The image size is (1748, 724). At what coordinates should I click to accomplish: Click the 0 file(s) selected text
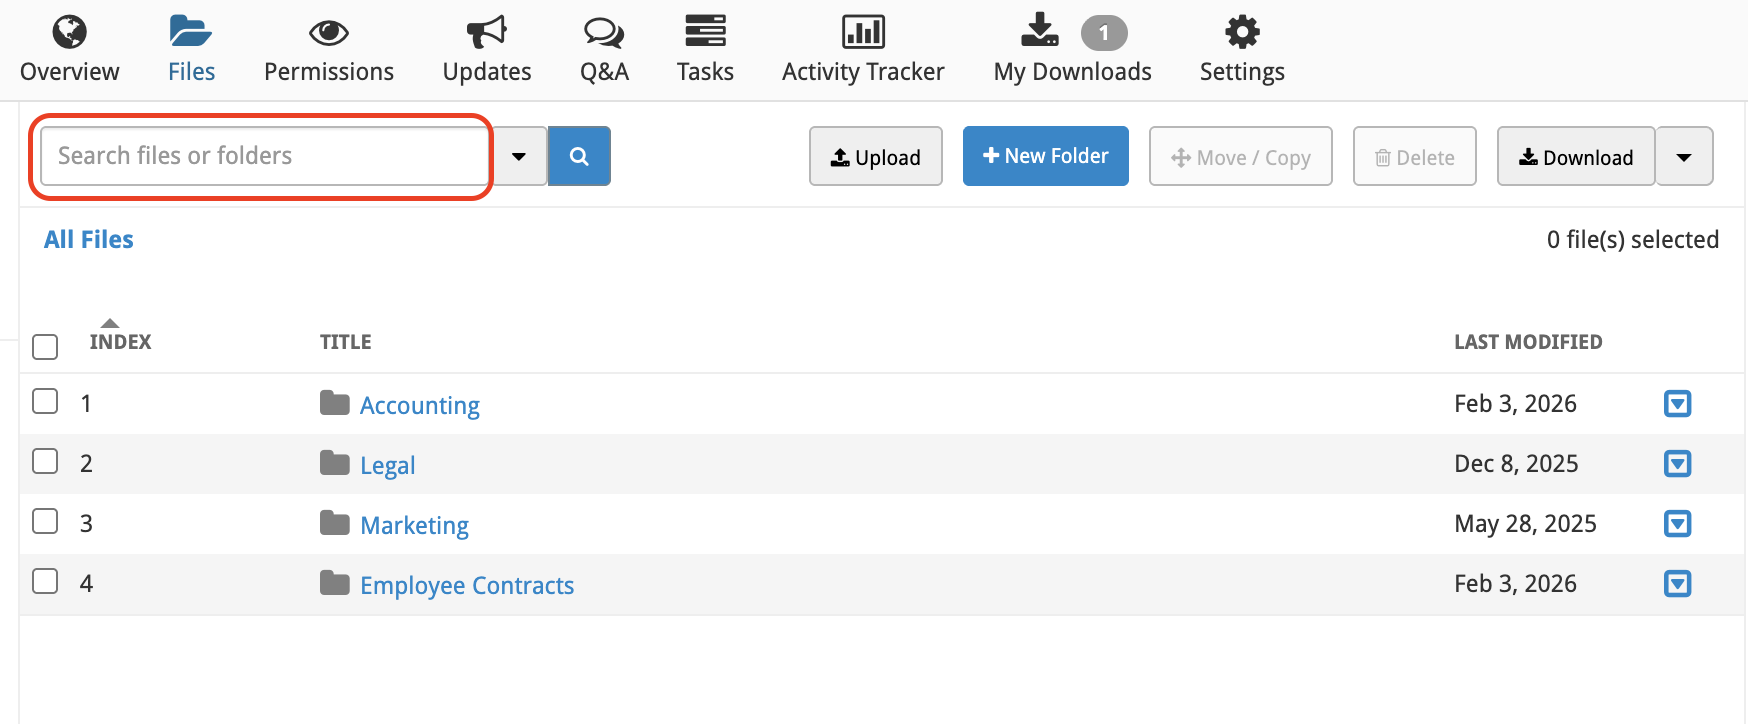point(1633,240)
